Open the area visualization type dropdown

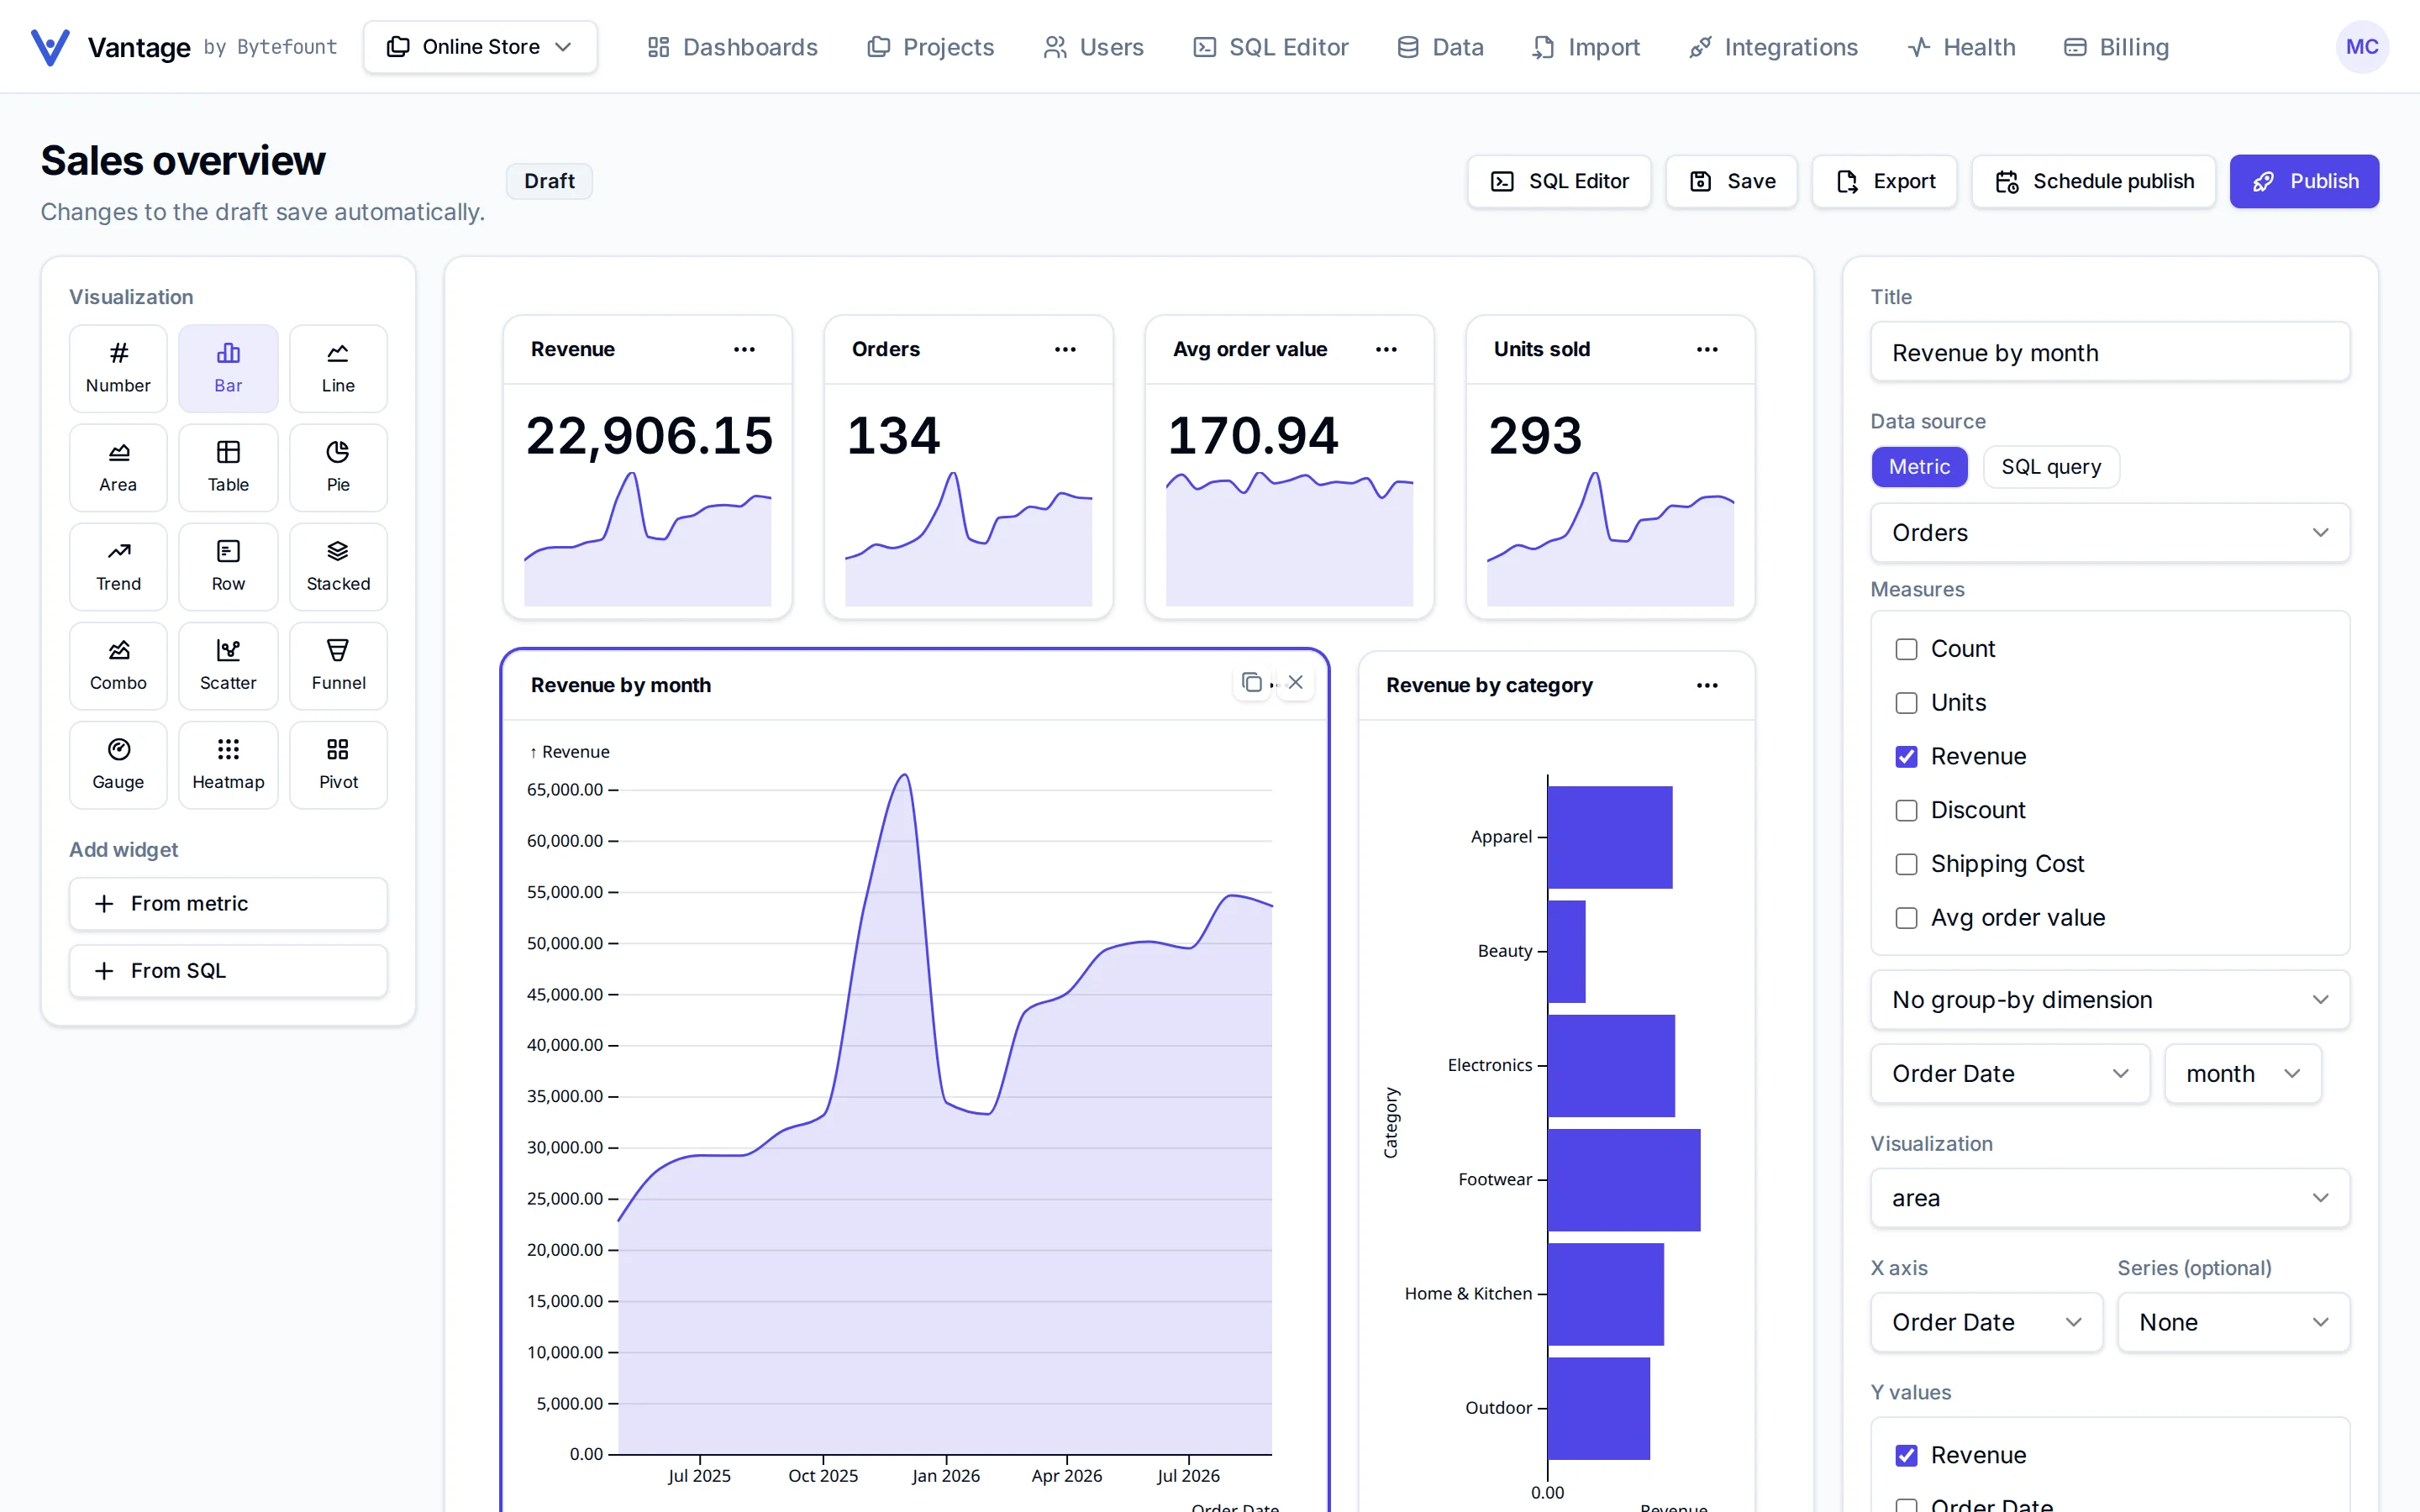(2109, 1198)
